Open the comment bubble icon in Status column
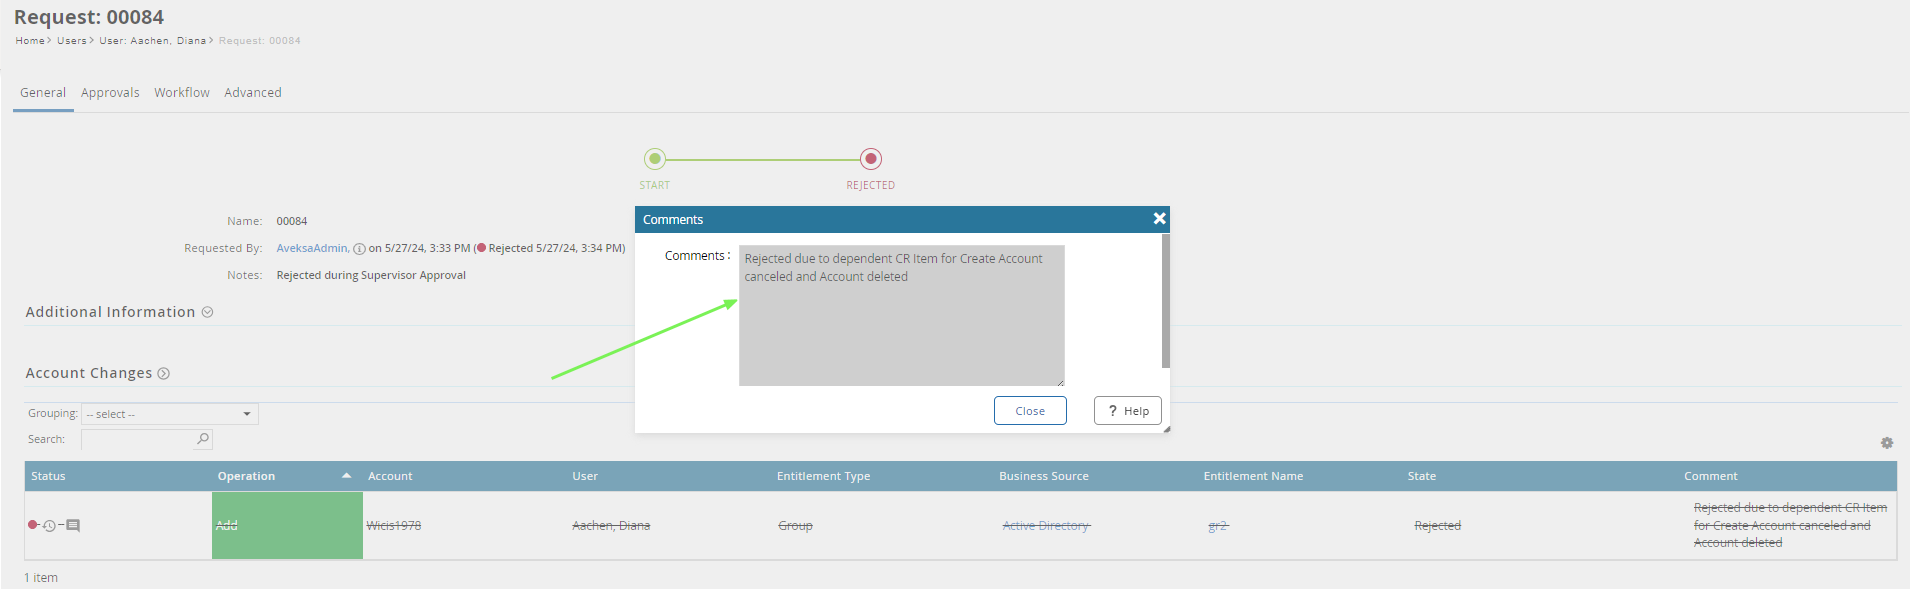The image size is (1910, 589). [73, 525]
